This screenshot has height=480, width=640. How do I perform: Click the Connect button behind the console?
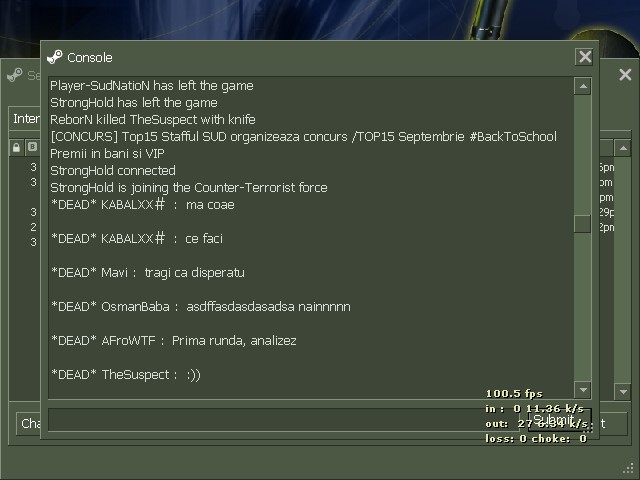(x=613, y=424)
